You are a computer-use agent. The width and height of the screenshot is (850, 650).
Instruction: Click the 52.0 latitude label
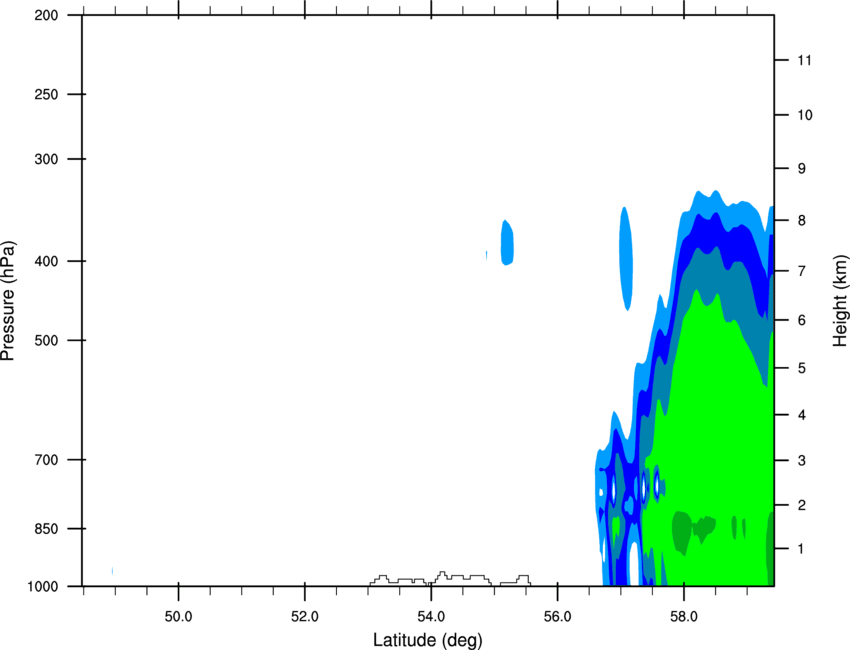(x=305, y=617)
